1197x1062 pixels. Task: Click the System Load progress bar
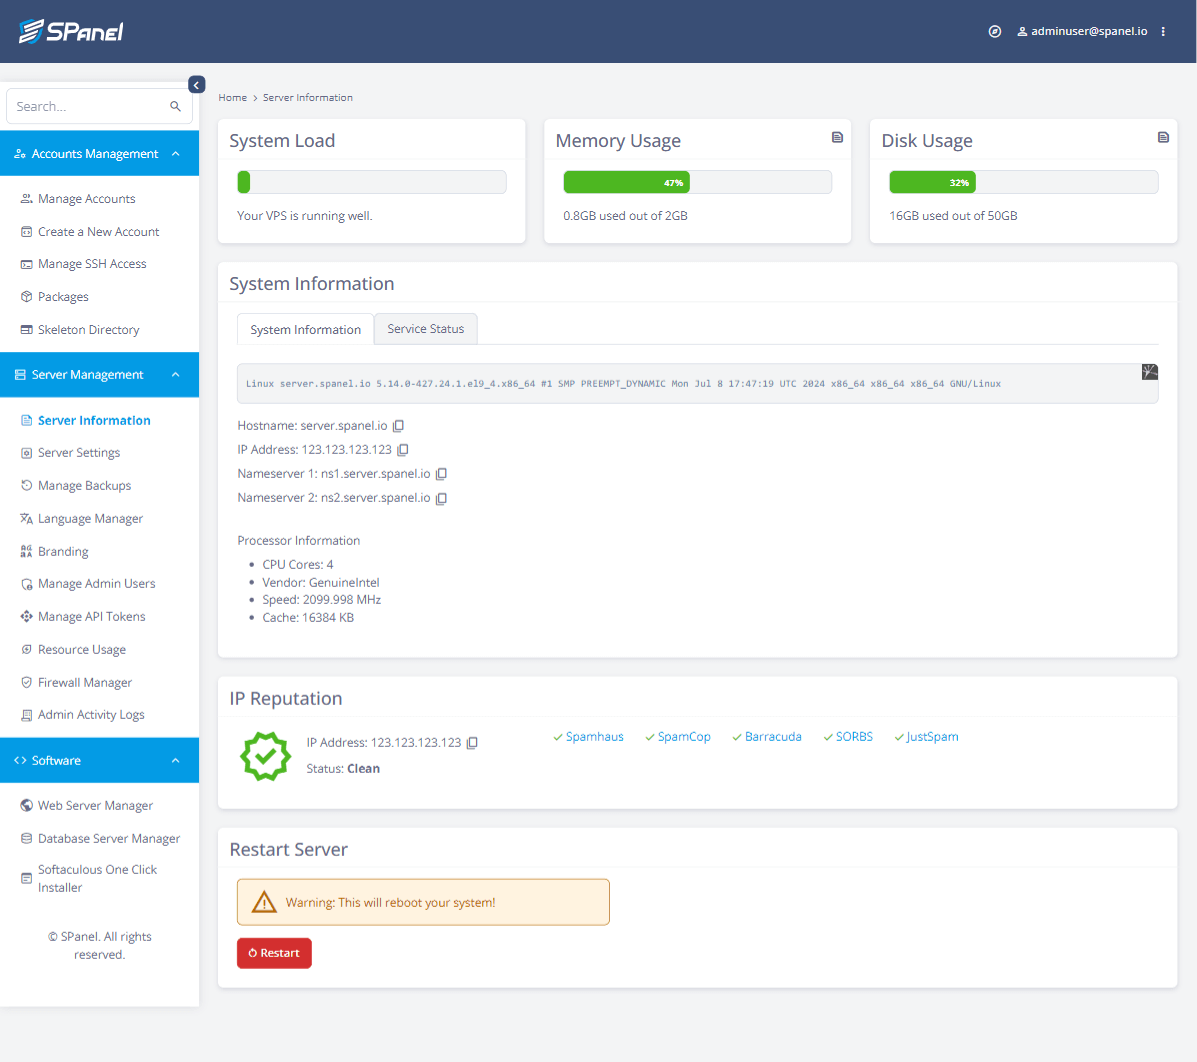tap(371, 181)
